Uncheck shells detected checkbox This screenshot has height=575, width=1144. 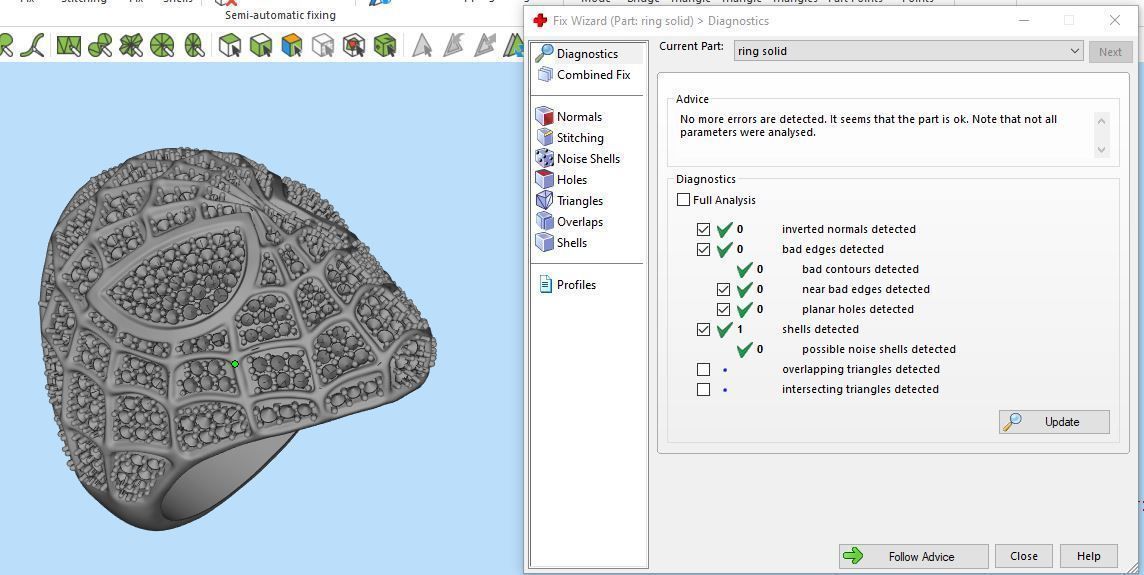point(703,330)
